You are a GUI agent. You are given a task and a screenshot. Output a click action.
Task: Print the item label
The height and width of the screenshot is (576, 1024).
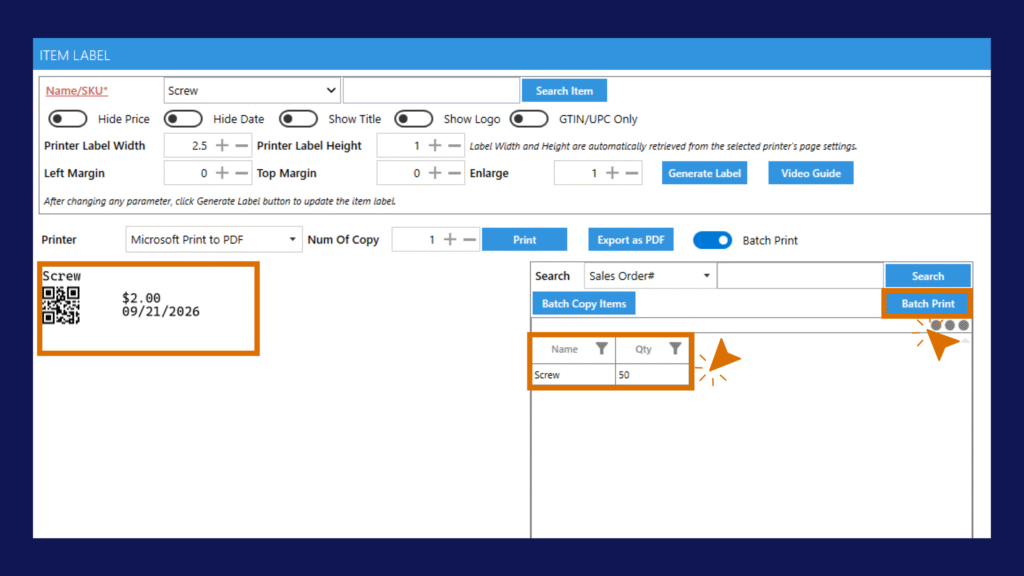[x=524, y=240]
